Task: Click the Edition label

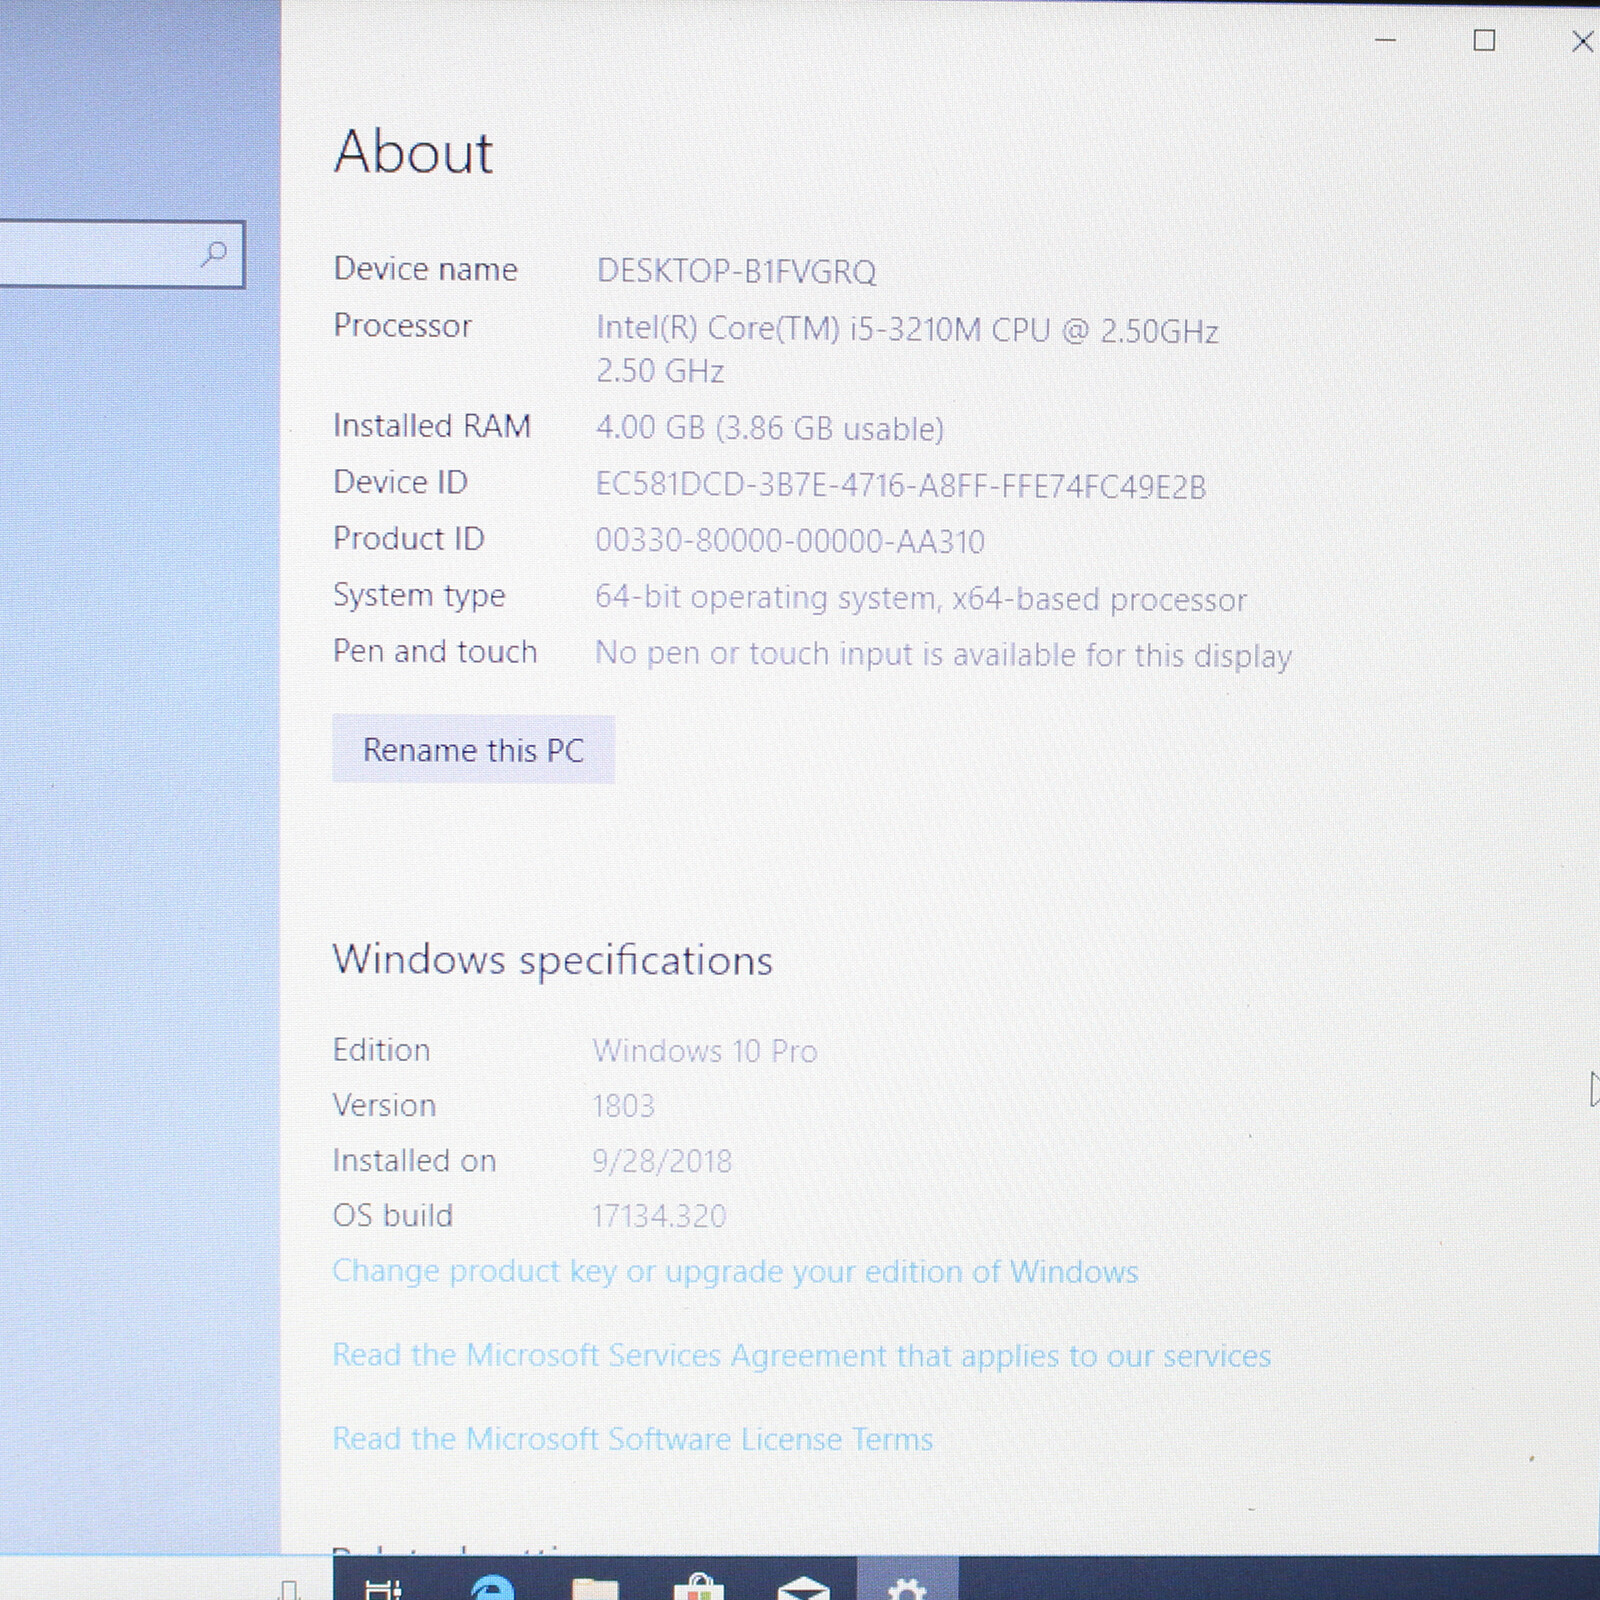Action: click(381, 1050)
